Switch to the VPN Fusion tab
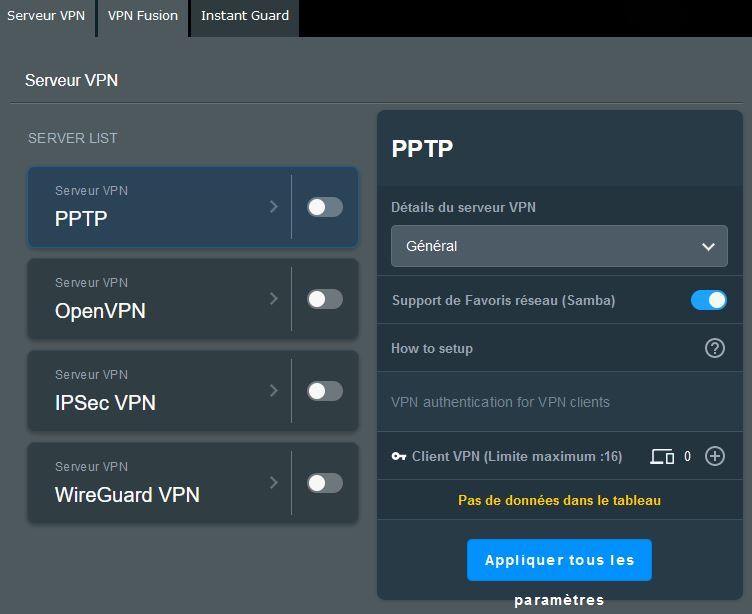 [143, 16]
